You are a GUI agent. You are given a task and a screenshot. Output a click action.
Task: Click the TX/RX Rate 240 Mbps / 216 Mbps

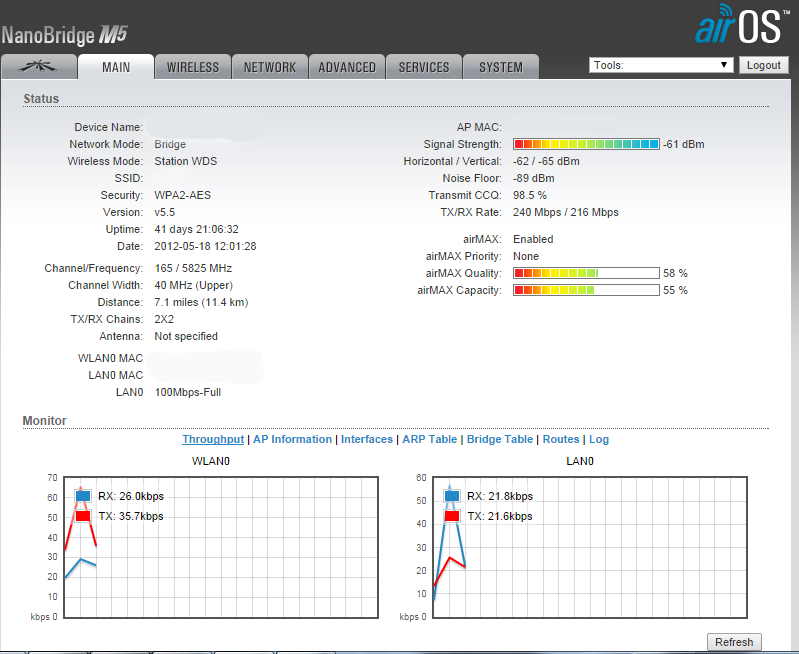click(566, 212)
